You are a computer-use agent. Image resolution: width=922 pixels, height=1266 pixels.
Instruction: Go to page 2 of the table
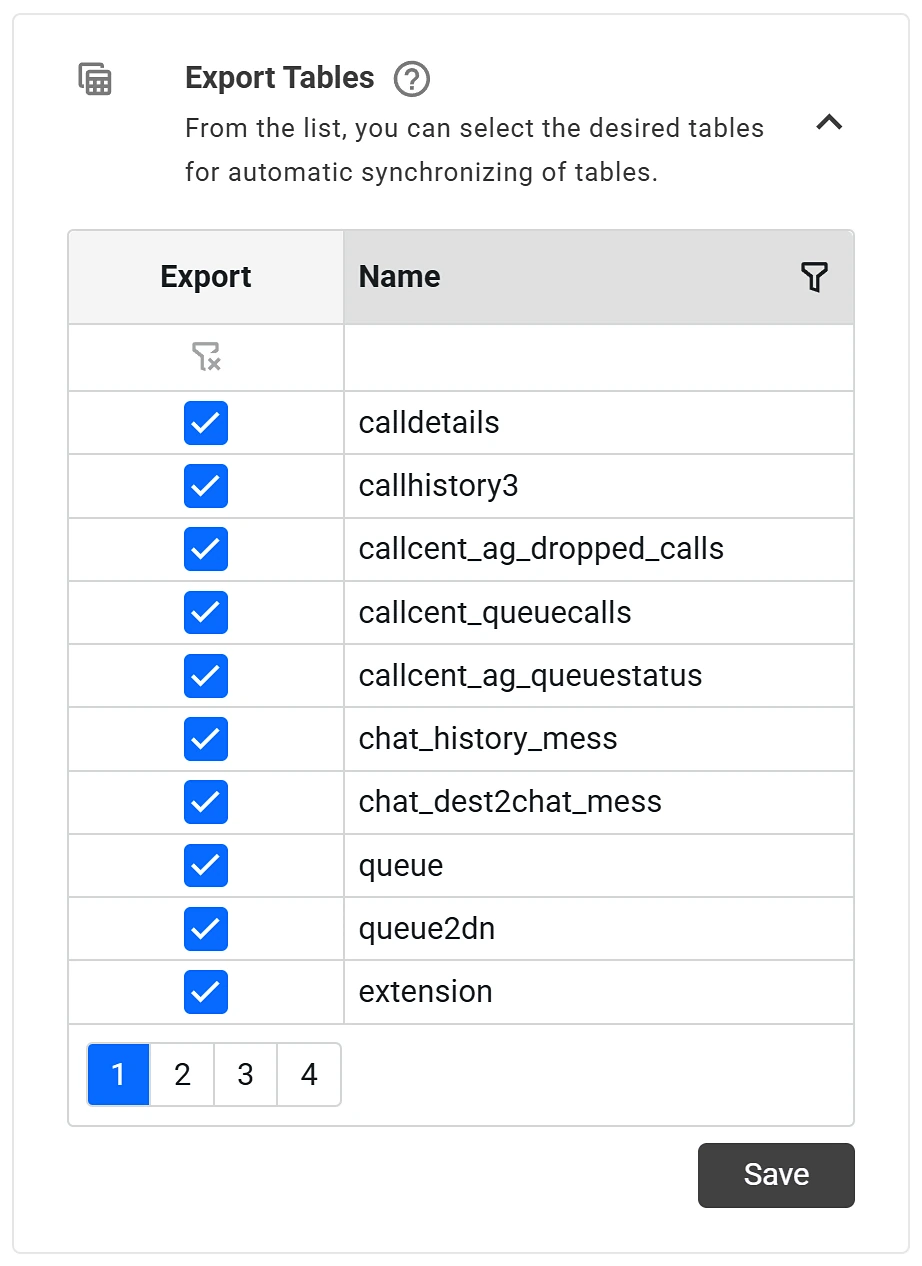(182, 1075)
